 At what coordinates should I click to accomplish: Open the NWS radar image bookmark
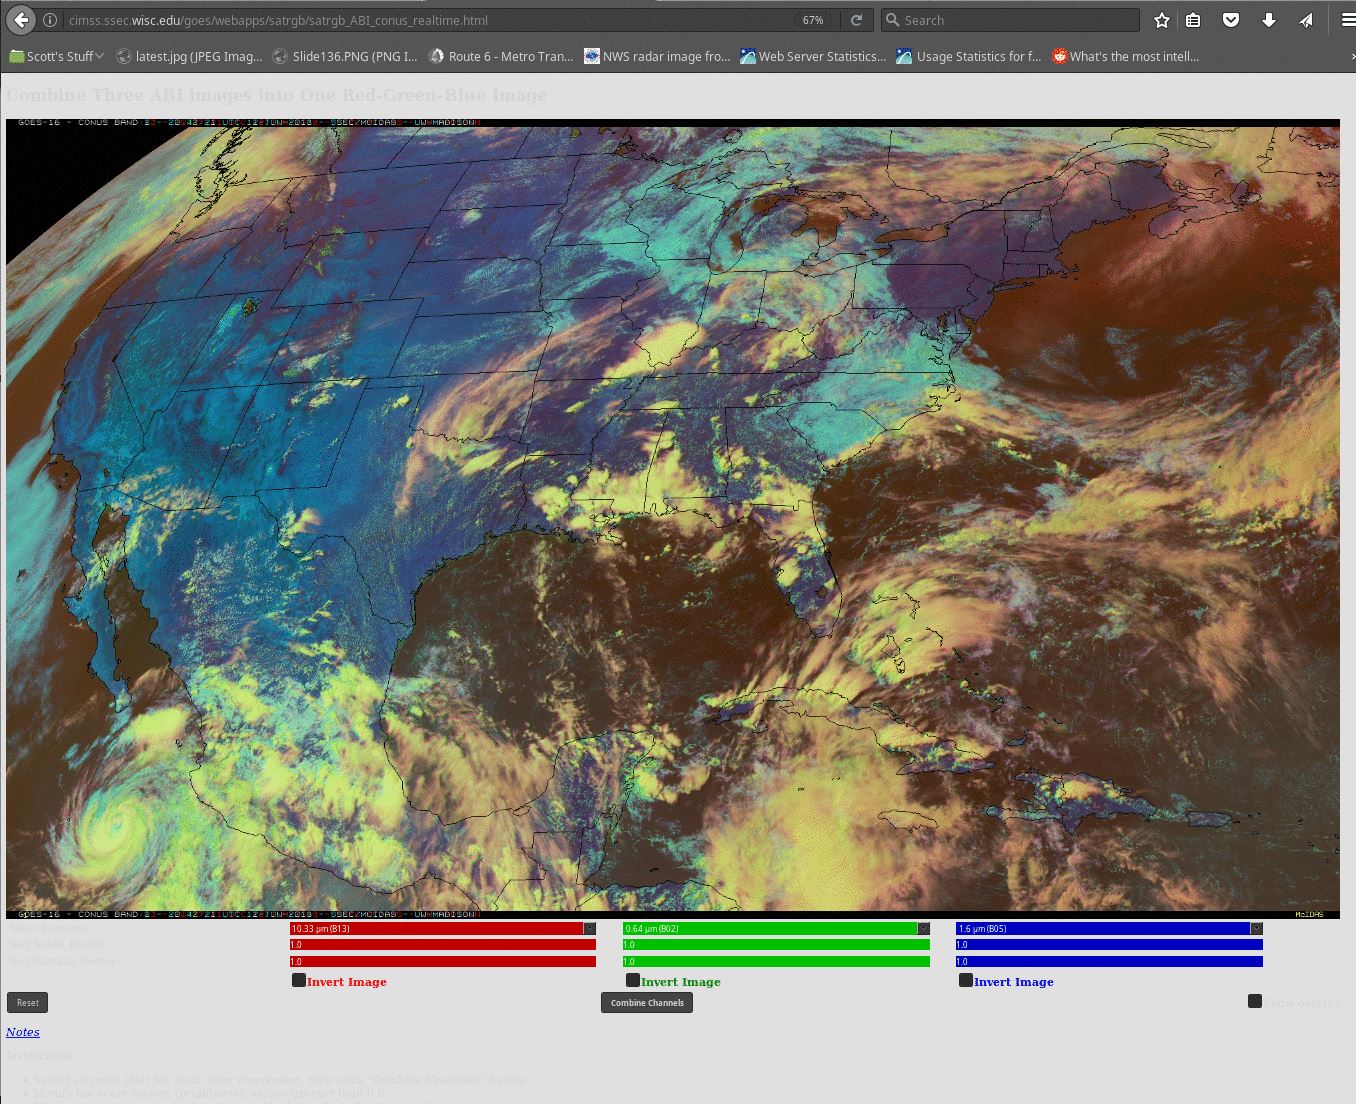coord(657,56)
